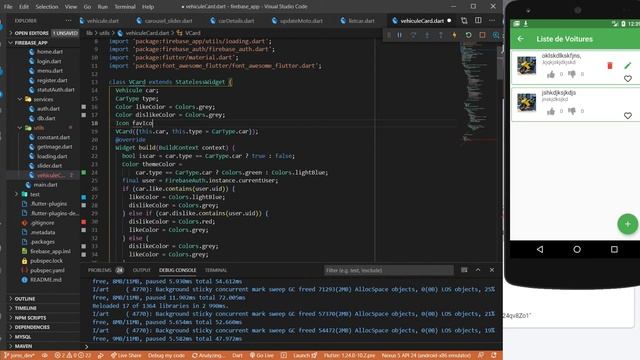Screen dimensions: 640x360
Task: Delete the first car with red trash icon
Action: click(x=610, y=66)
